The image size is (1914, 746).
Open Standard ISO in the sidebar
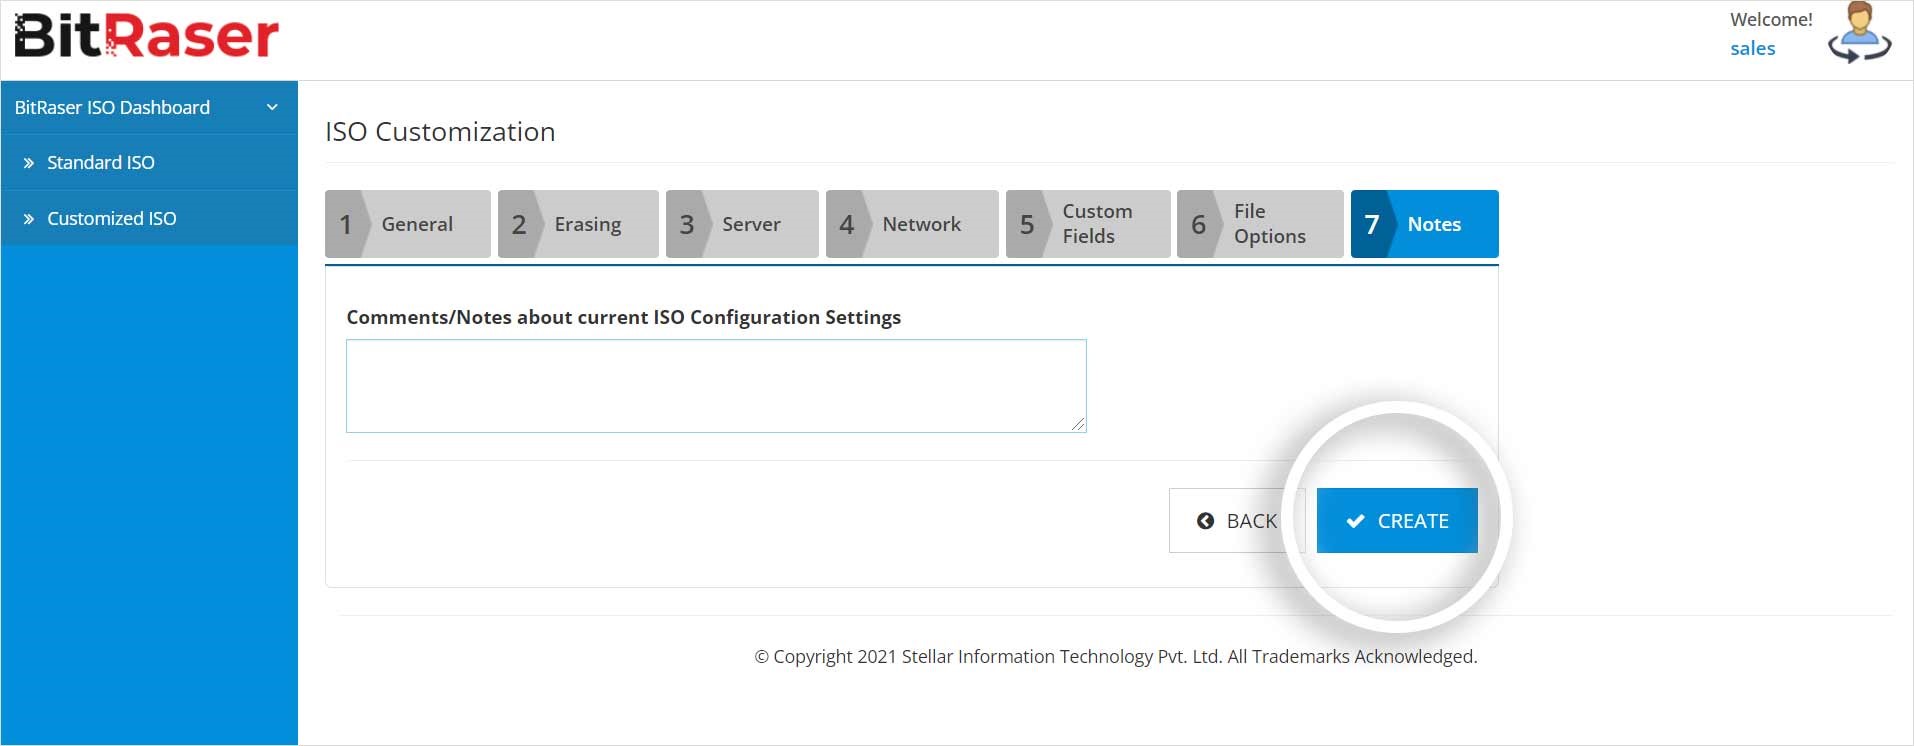pos(149,162)
